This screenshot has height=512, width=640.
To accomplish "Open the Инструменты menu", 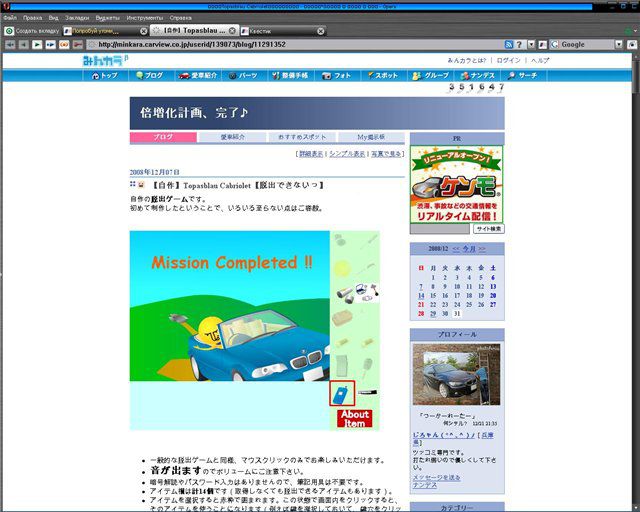I will tap(144, 18).
